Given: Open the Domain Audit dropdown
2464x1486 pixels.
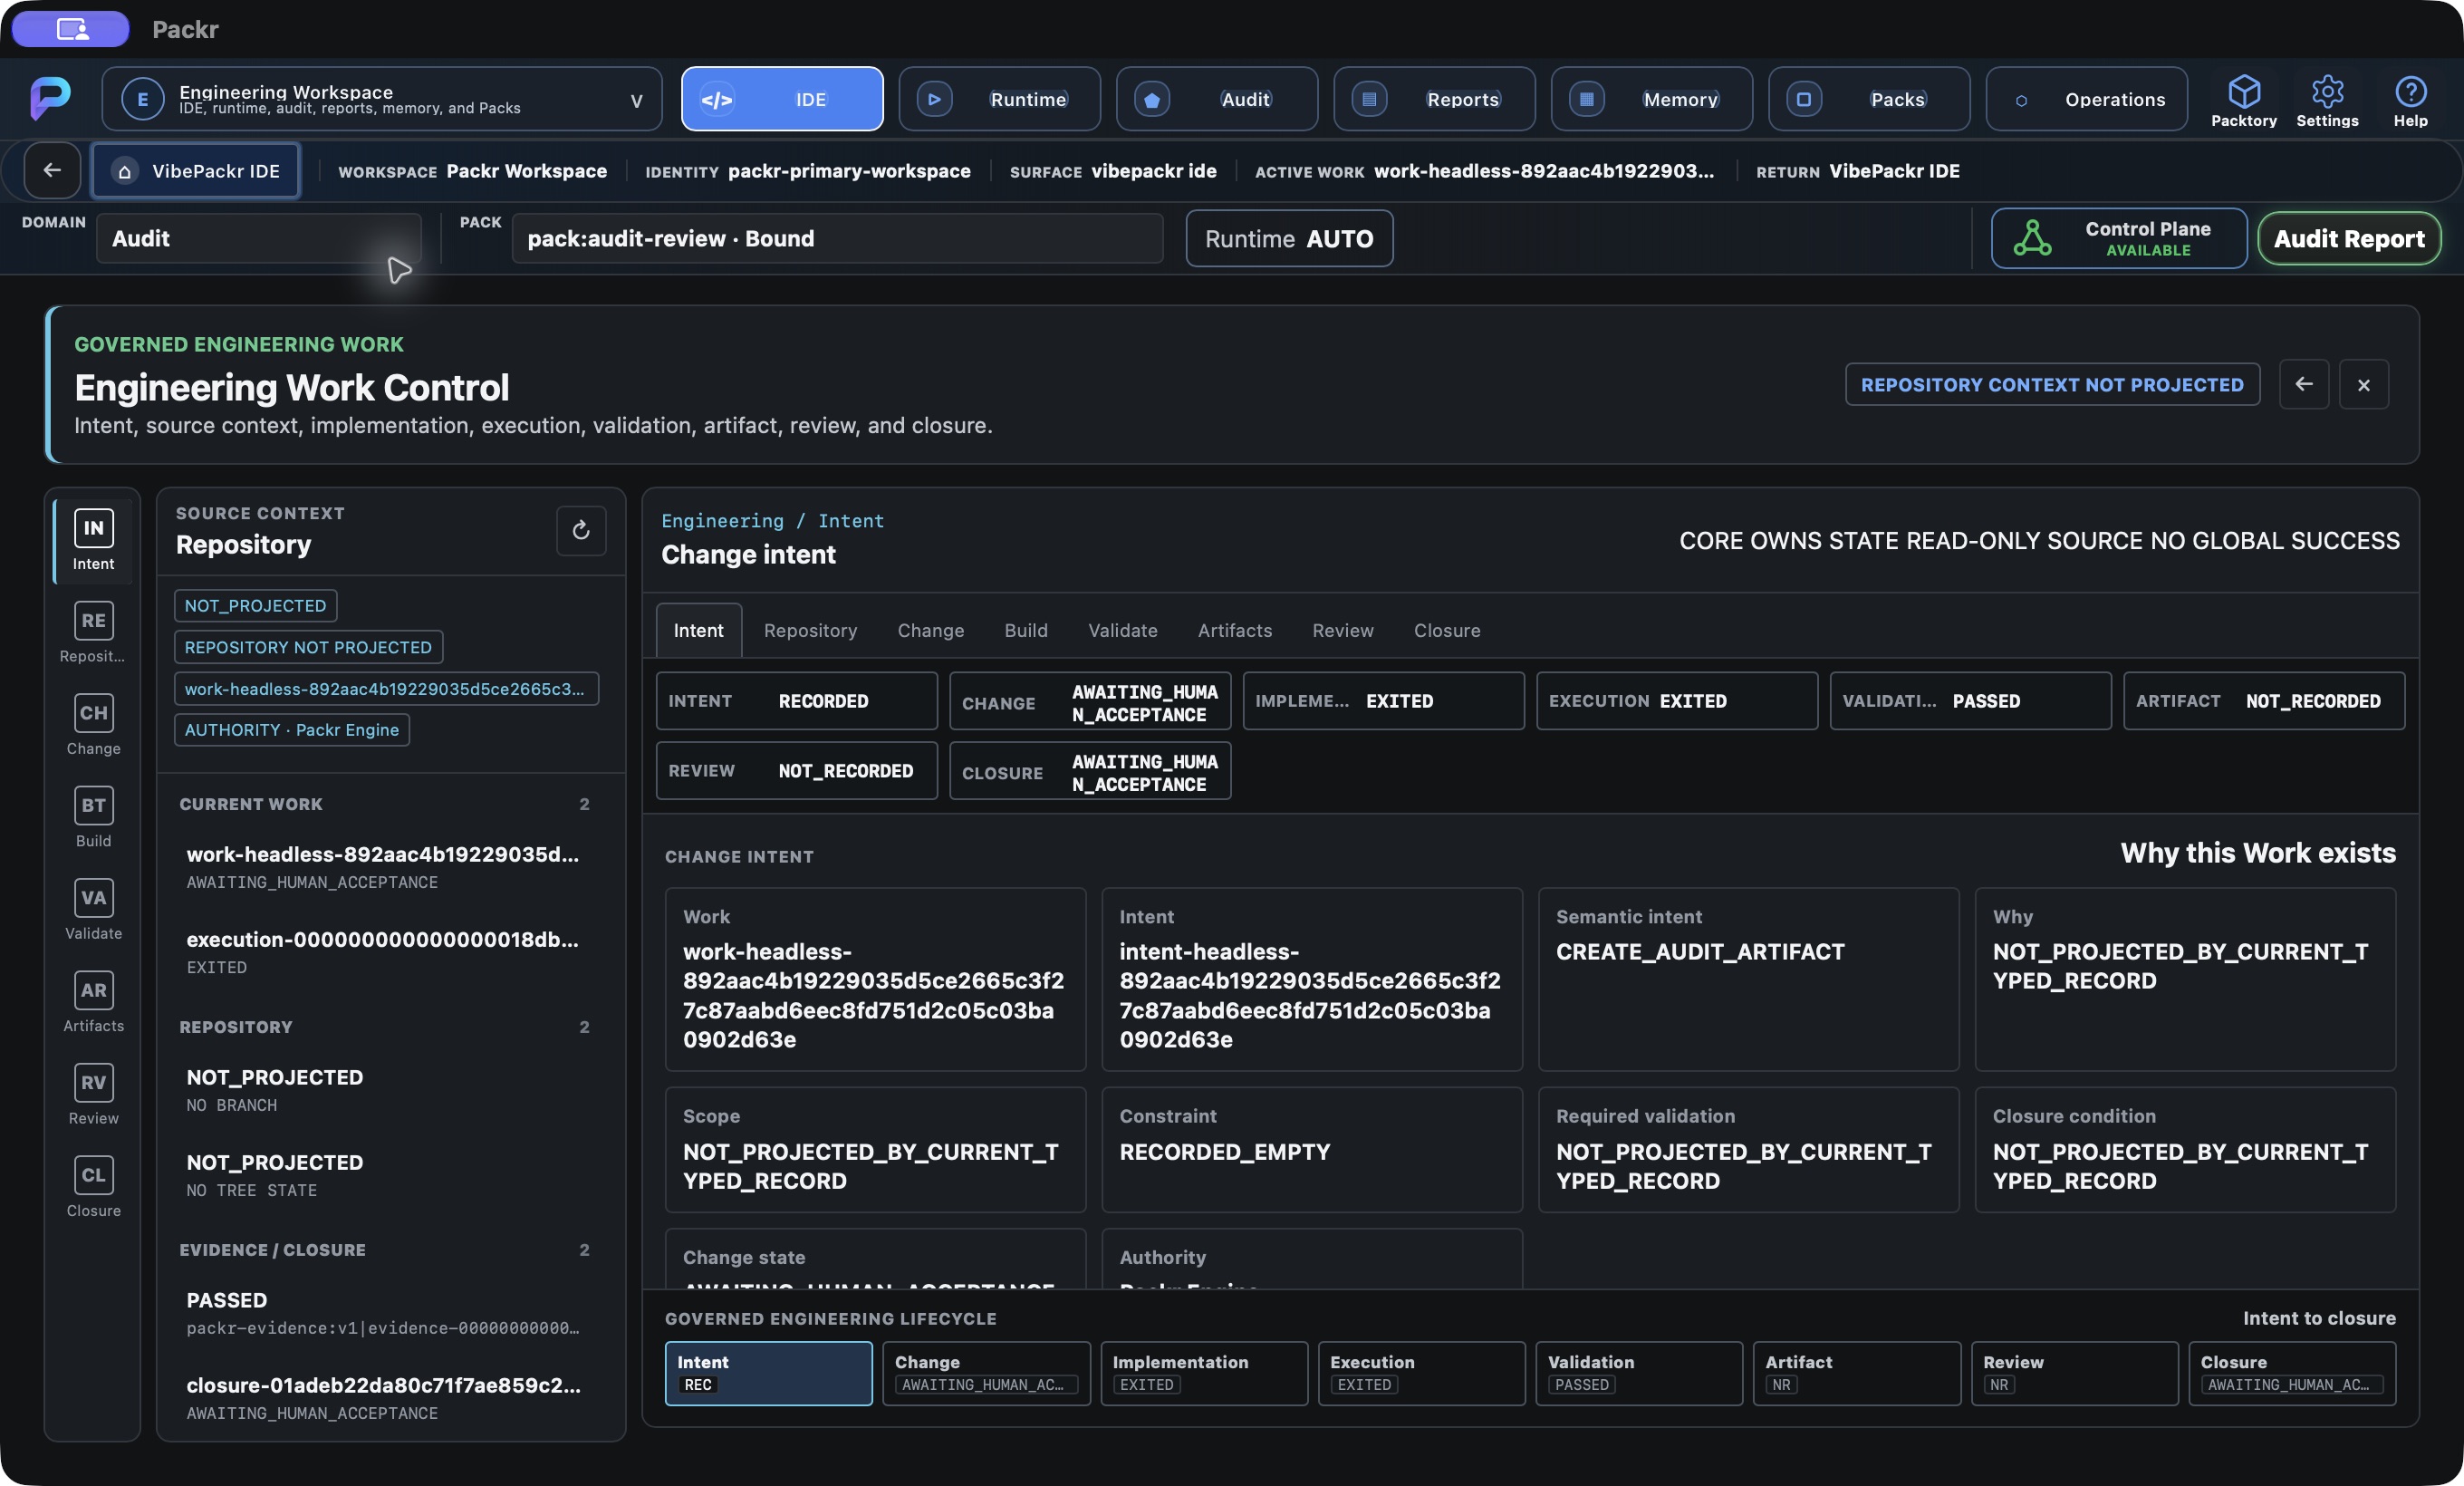Looking at the screenshot, I should coord(258,238).
